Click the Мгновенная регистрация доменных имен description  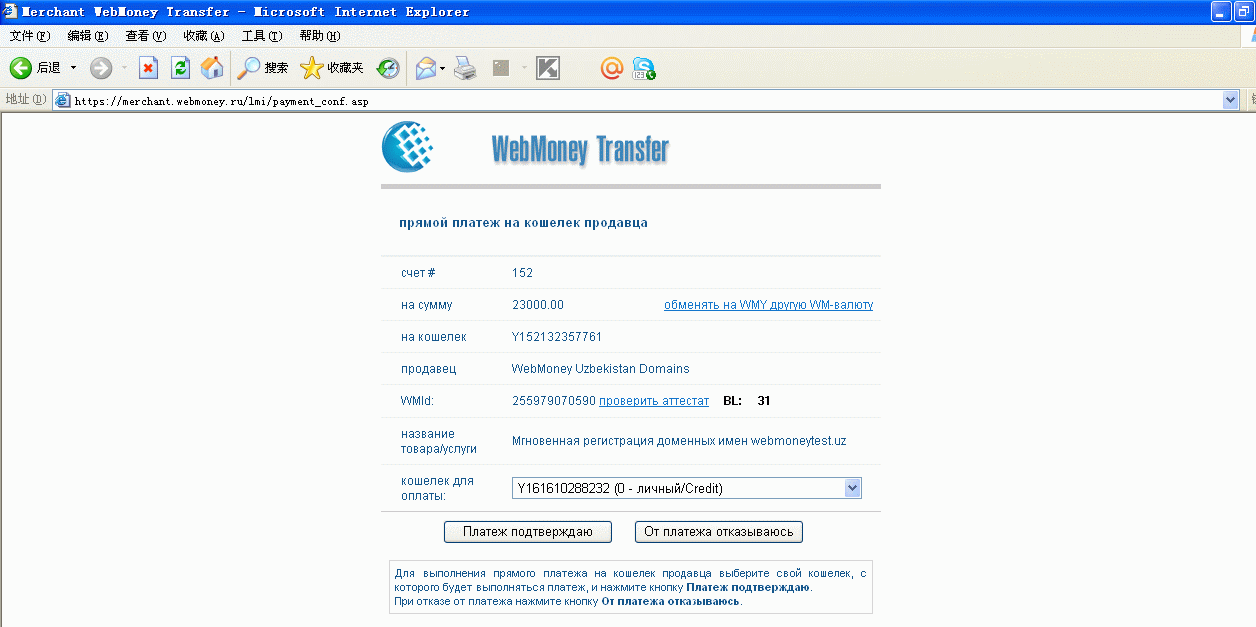[679, 441]
